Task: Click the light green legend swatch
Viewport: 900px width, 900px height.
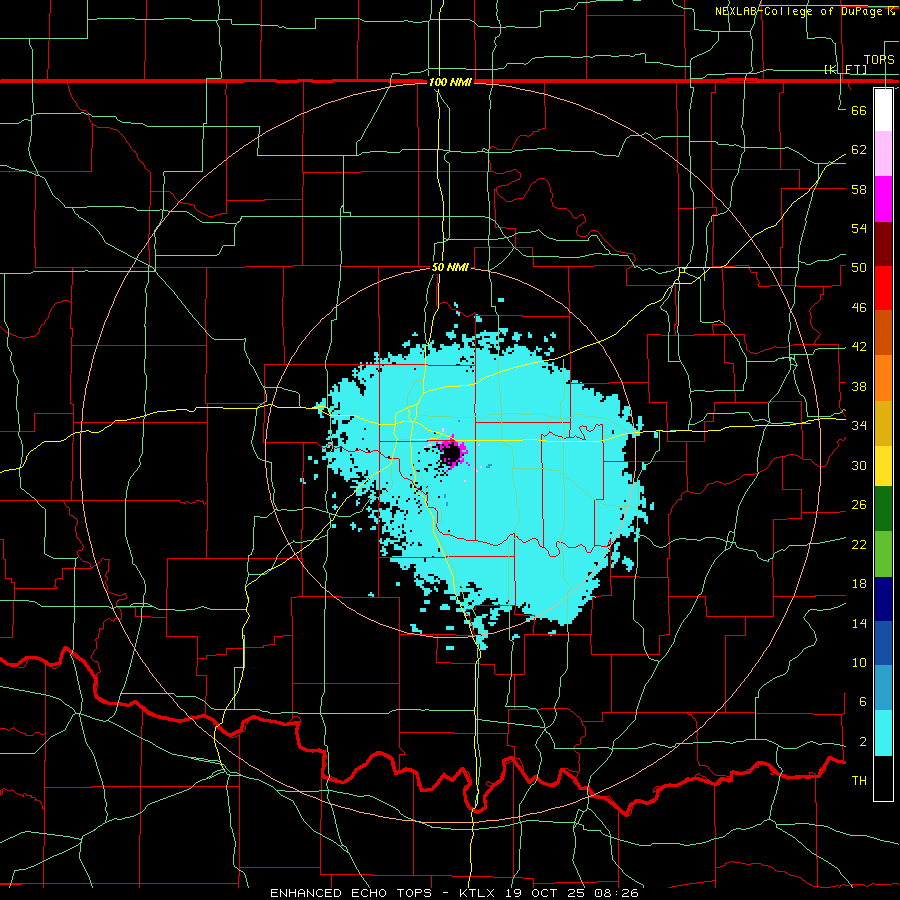Action: pos(883,554)
